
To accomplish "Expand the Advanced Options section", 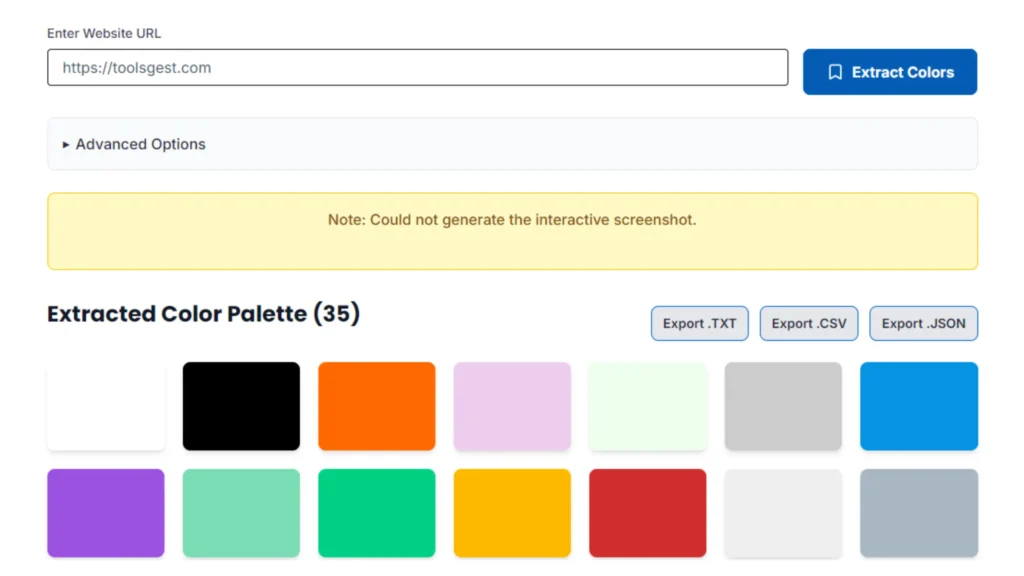I will pos(134,144).
